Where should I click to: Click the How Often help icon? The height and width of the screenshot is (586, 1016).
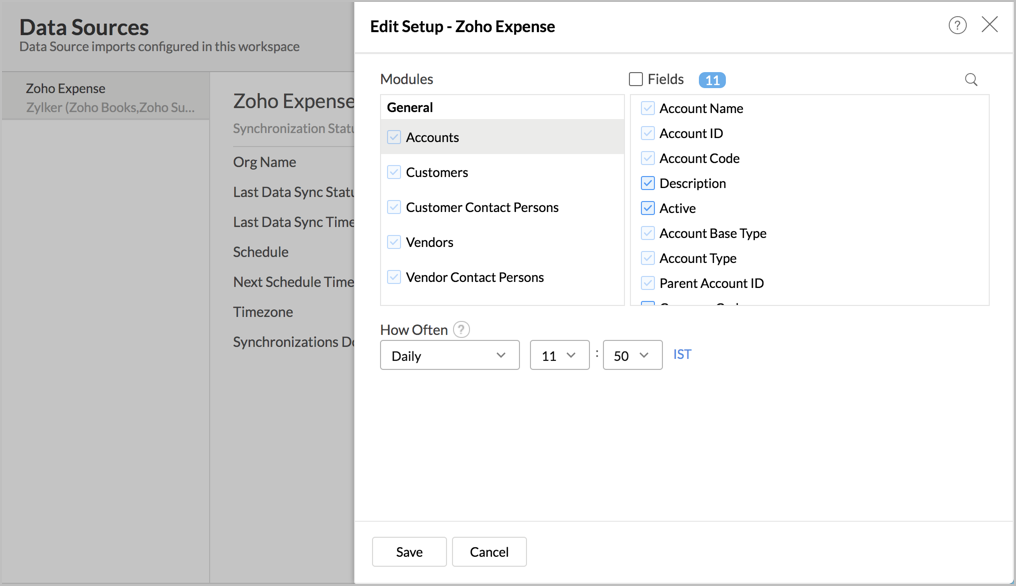(461, 329)
